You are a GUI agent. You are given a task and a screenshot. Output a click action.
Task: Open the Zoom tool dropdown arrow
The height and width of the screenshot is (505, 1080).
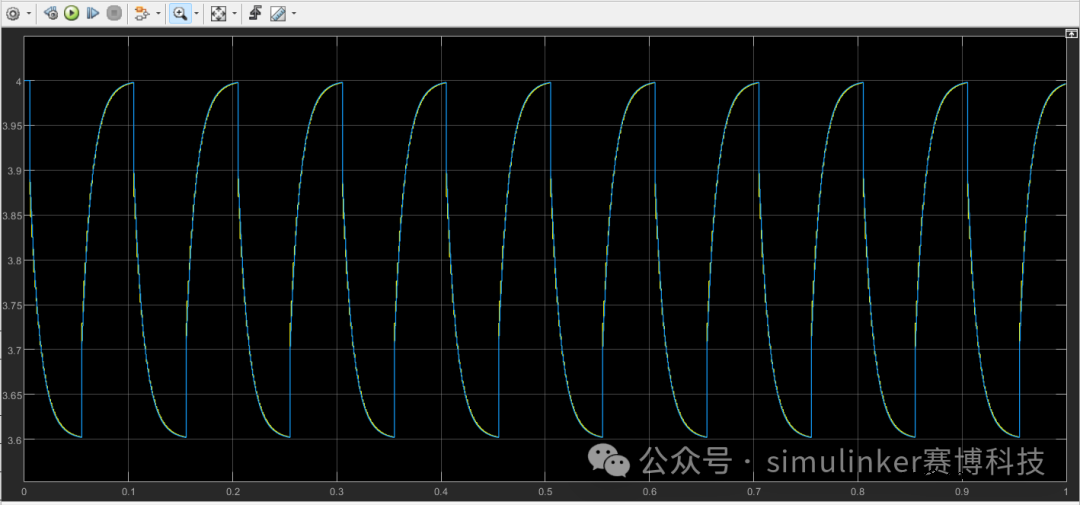click(x=196, y=14)
